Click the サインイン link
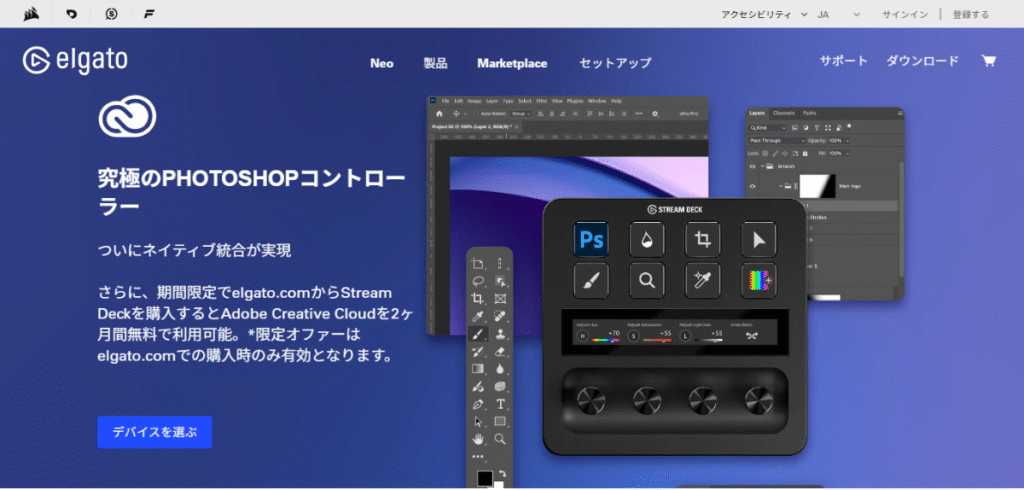1024x490 pixels. tap(904, 14)
